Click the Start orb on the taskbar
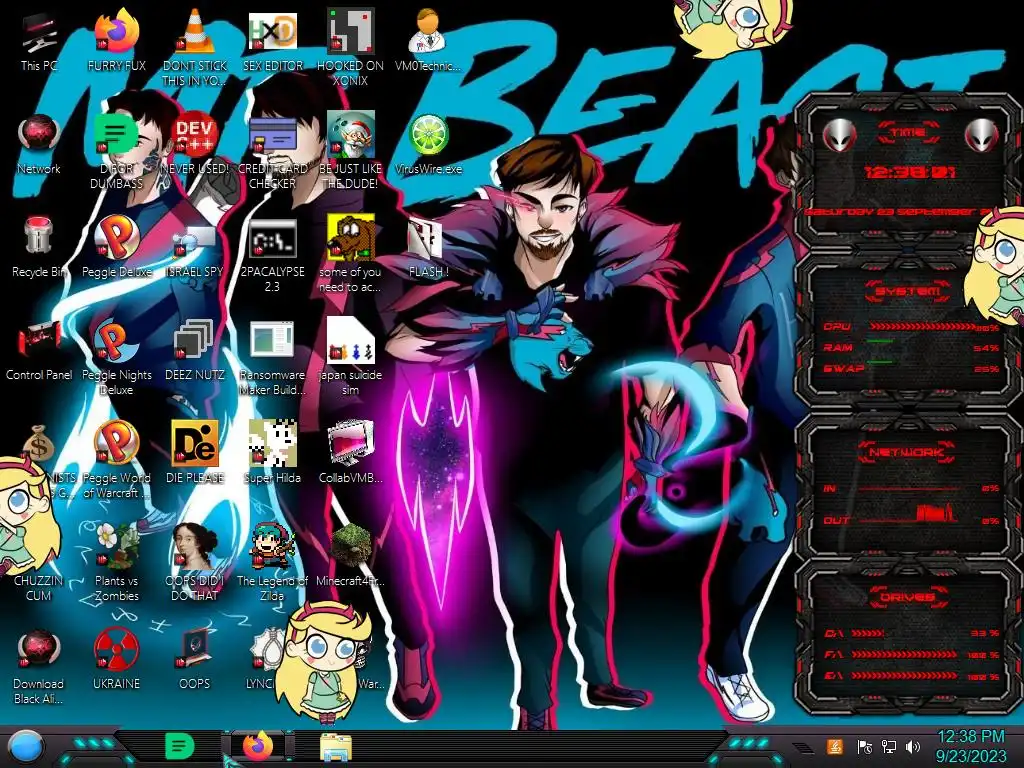 pyautogui.click(x=24, y=748)
